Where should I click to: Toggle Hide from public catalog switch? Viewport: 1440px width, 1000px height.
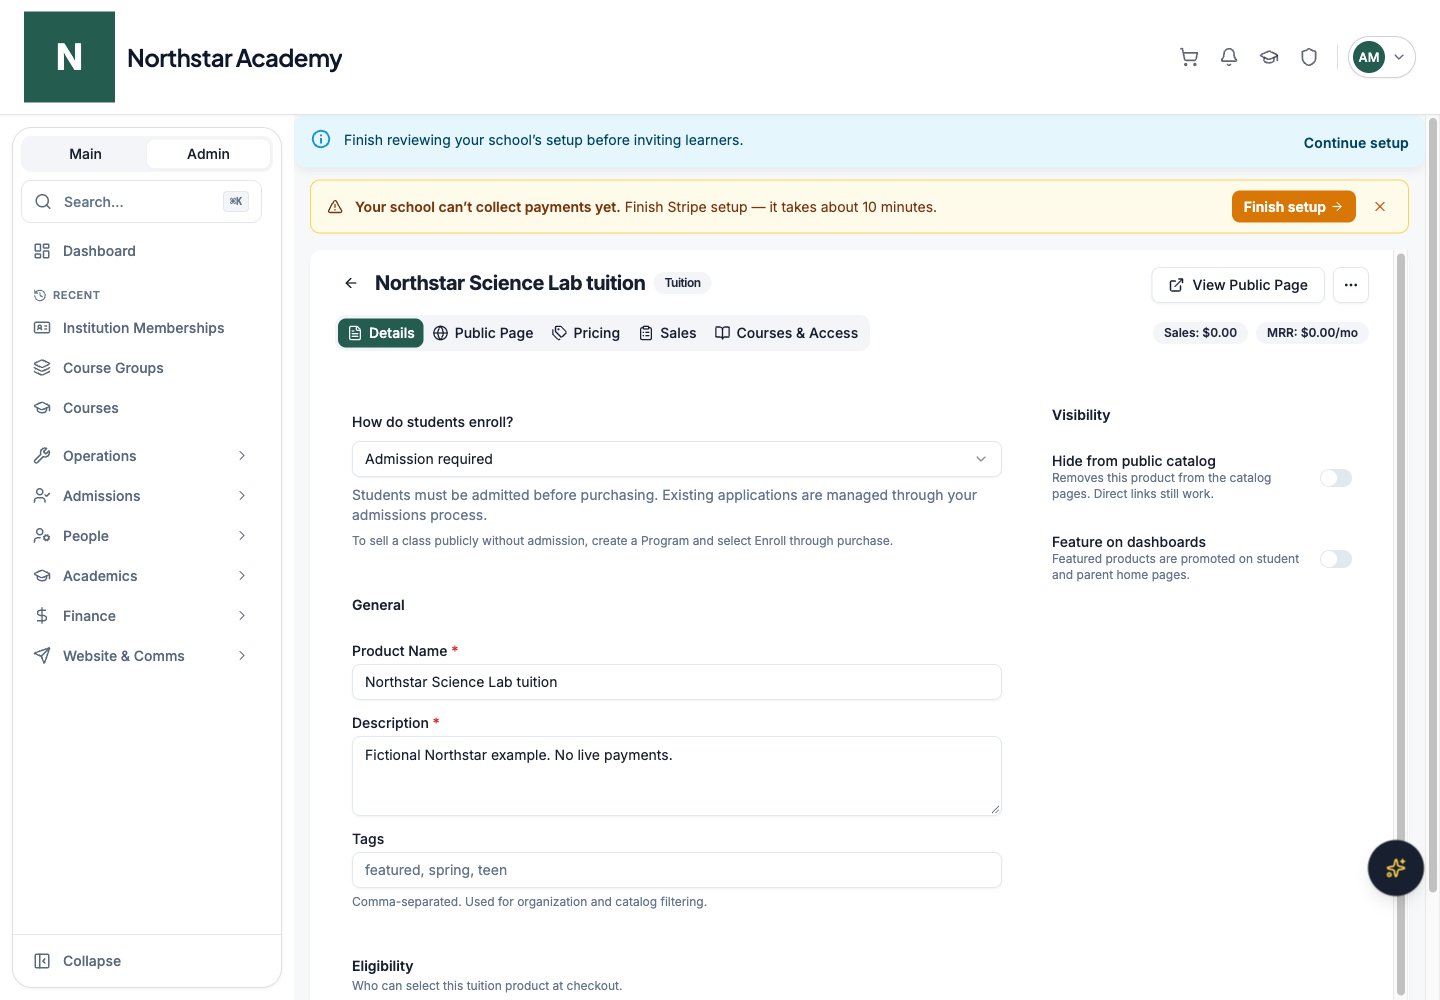coord(1336,478)
